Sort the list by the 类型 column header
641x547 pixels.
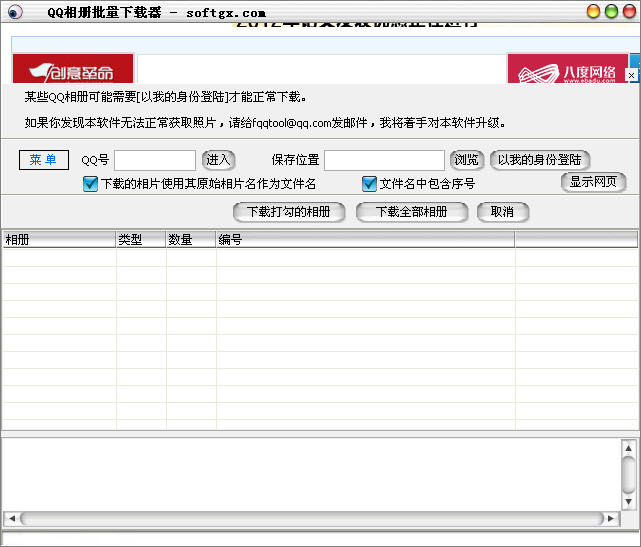click(140, 239)
